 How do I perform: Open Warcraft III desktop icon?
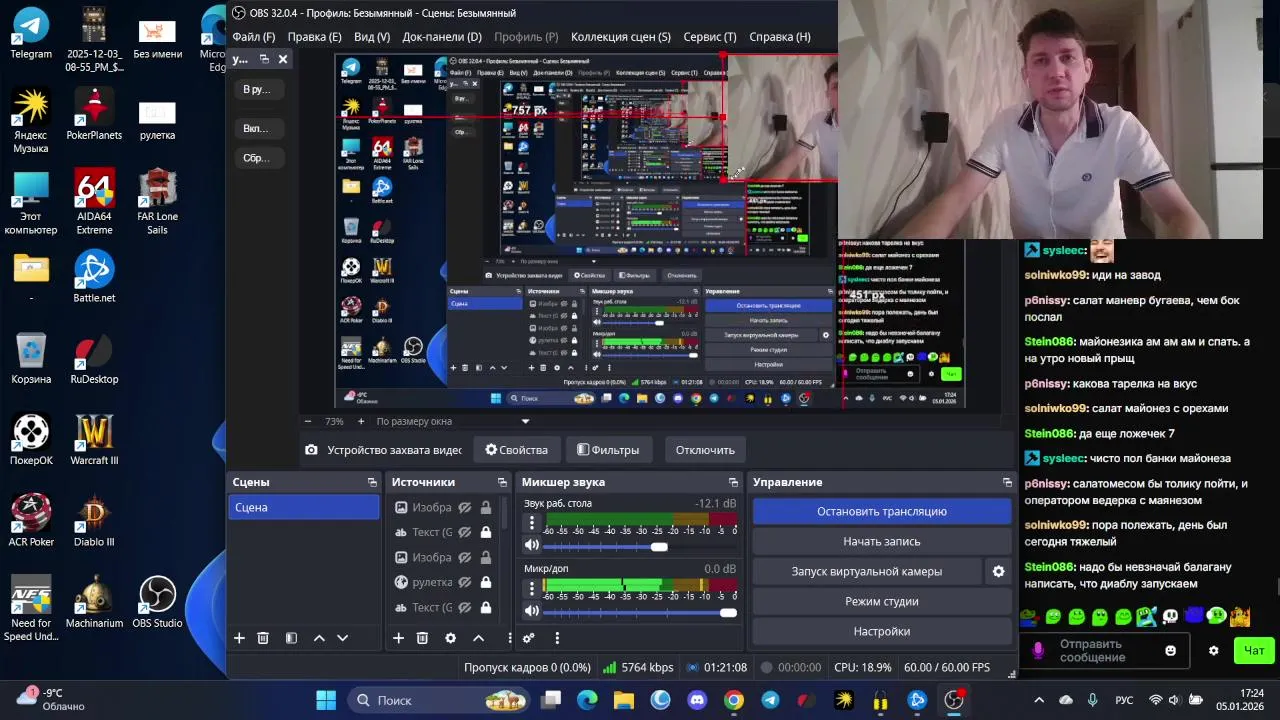94,440
